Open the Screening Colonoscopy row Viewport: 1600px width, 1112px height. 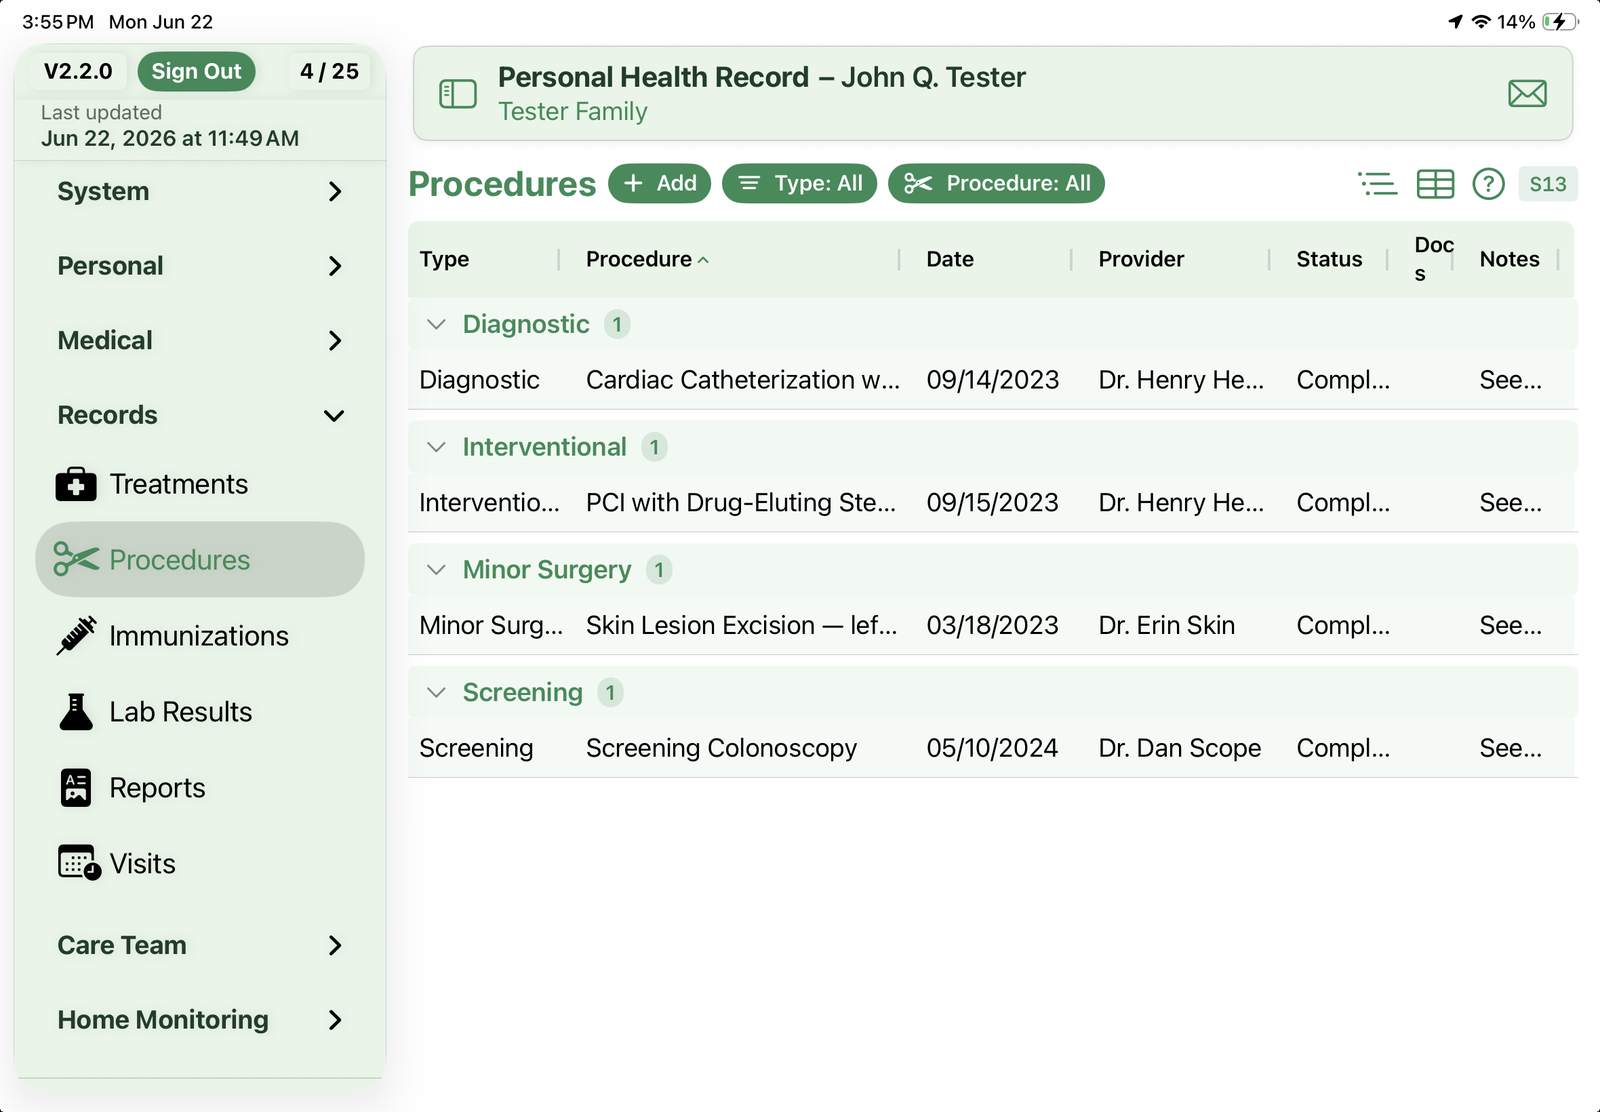tap(993, 748)
